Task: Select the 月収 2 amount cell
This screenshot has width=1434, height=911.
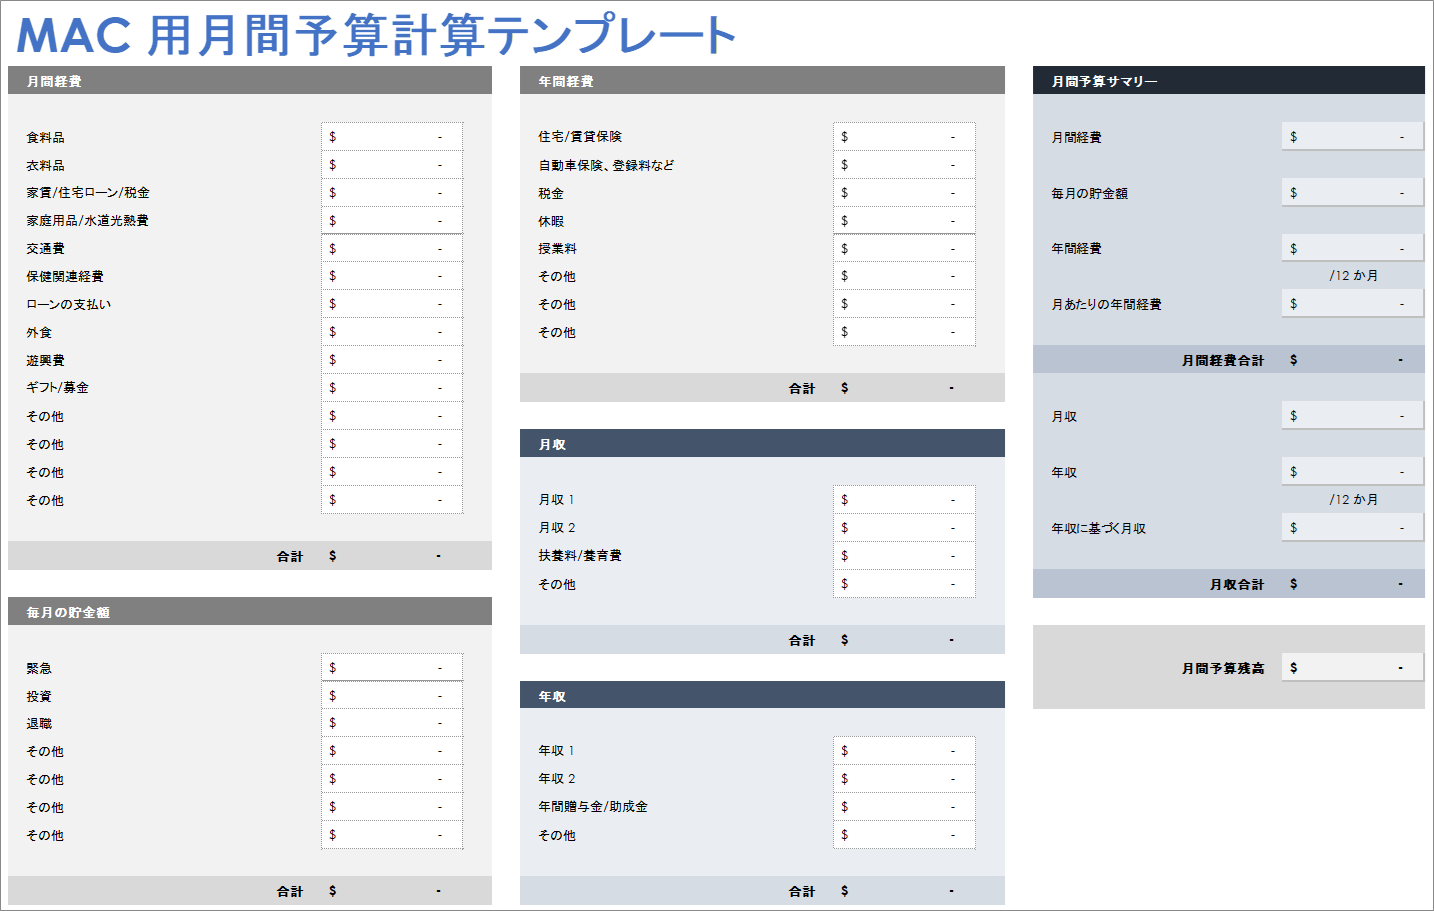Action: [904, 528]
